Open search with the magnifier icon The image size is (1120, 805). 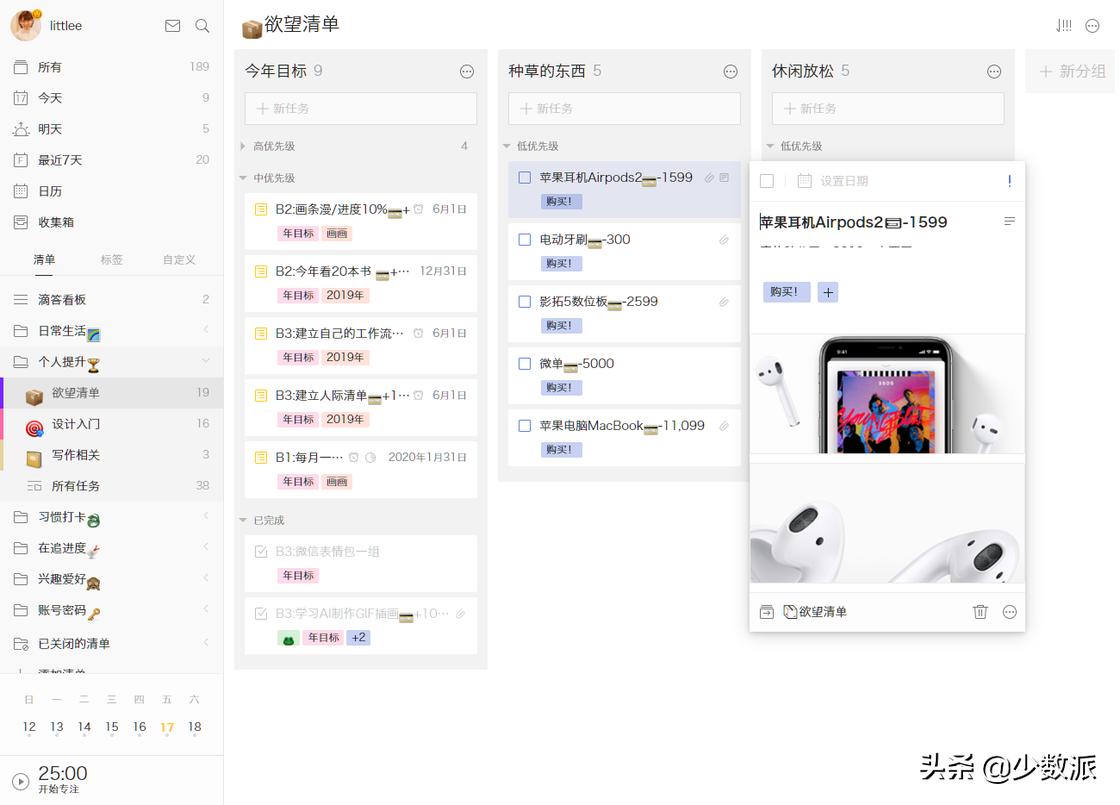pos(203,26)
